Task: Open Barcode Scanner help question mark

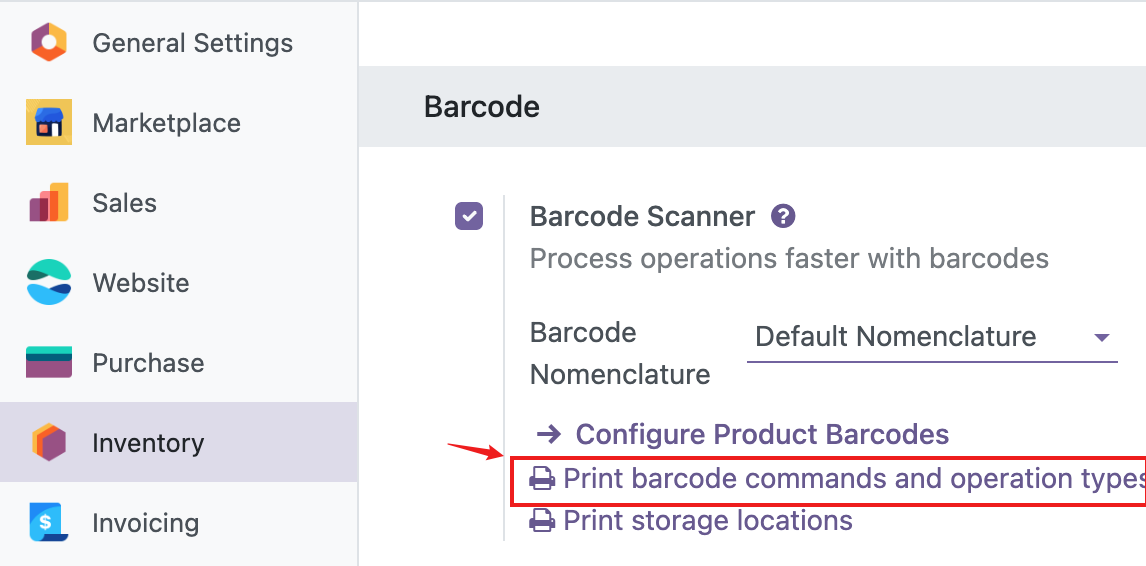Action: tap(783, 216)
